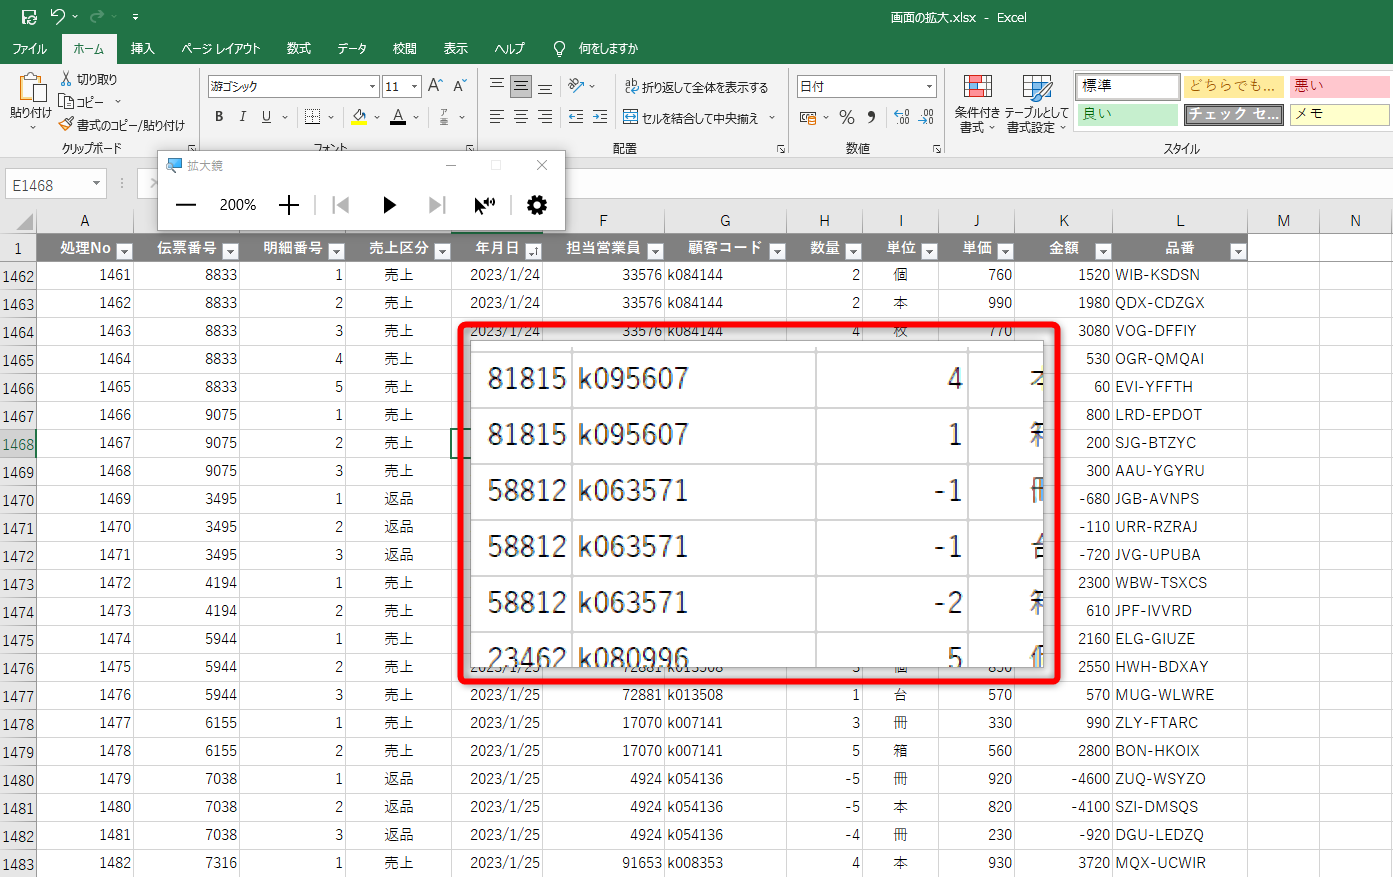Toggle wrap text 折り返して全体を表示する
Screen dimensions: 1393x877
point(696,87)
